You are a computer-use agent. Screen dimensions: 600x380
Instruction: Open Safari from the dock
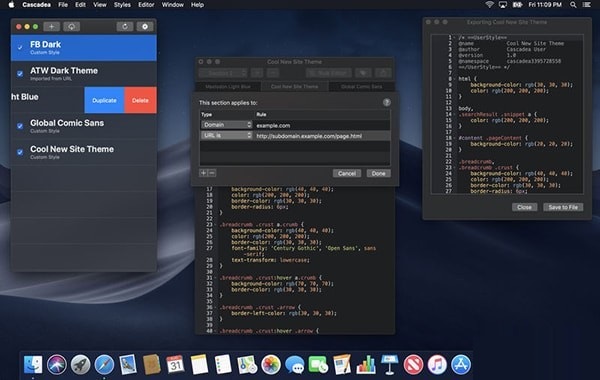(x=104, y=364)
